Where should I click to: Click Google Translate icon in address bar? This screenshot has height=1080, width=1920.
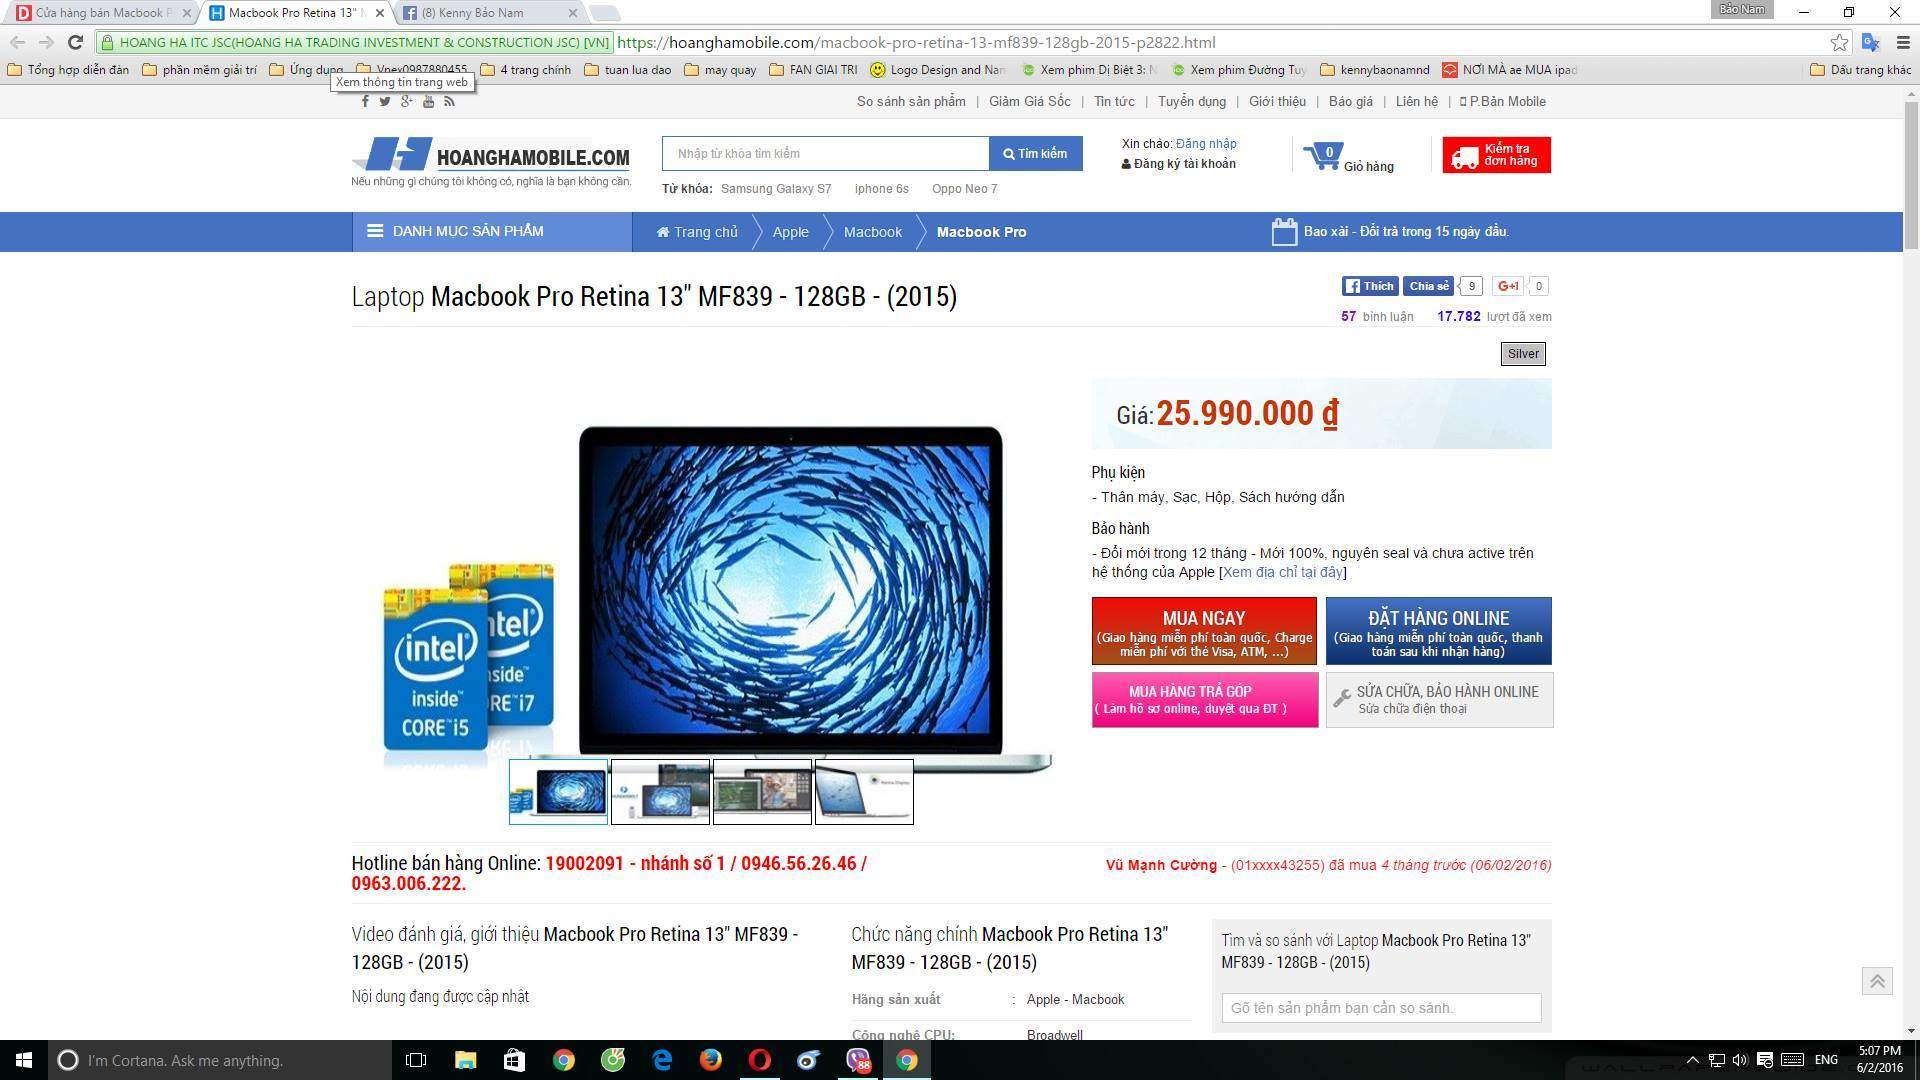point(1870,42)
